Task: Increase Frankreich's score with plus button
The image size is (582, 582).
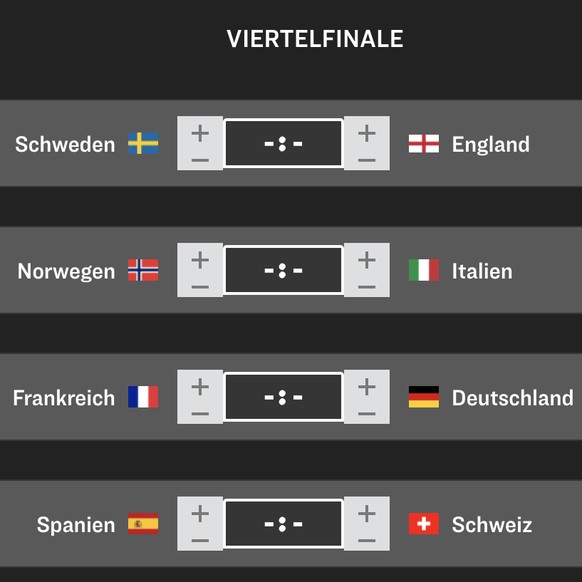Action: (x=200, y=387)
